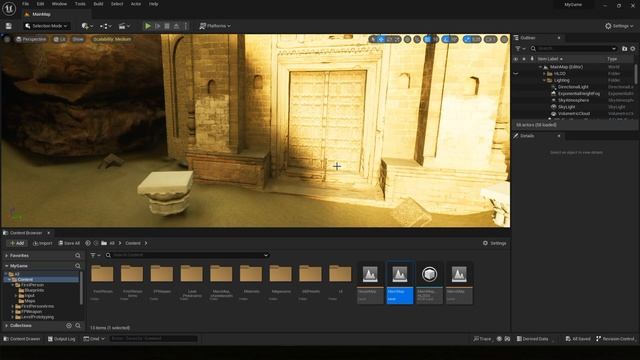Select VolumetricCloud in the Outliner
Viewport: 640px width, 360px height.
click(x=573, y=113)
